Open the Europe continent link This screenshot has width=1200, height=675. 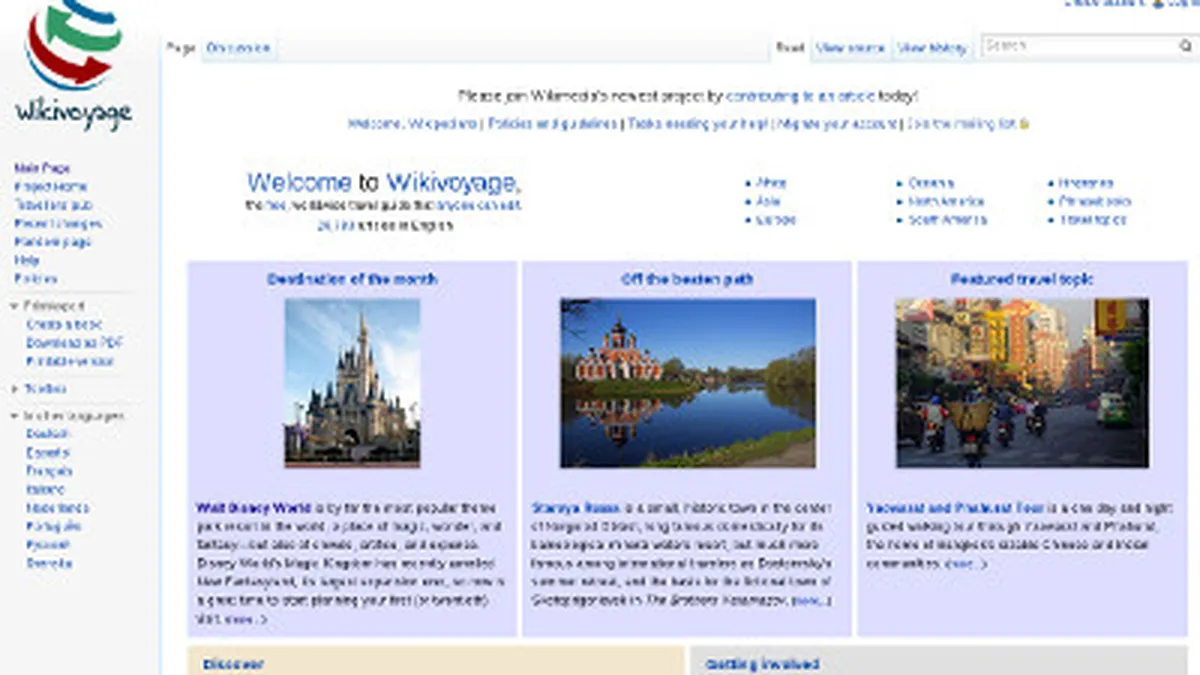[777, 219]
